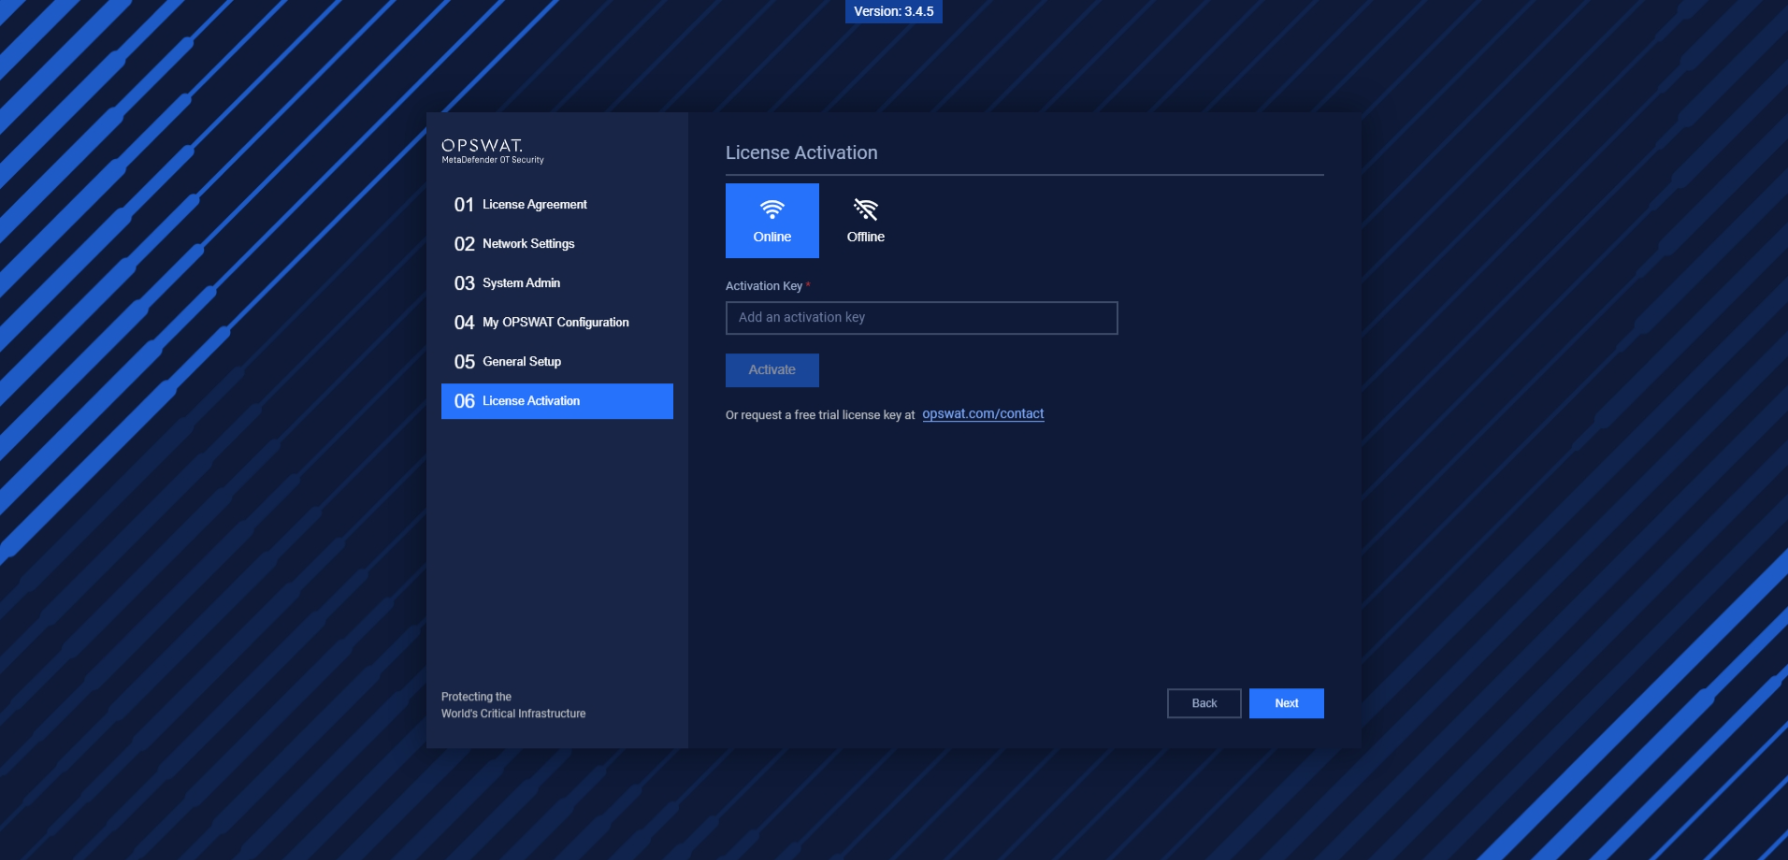Proceed with the Next button
Screen dimensions: 1788x860
click(x=1286, y=703)
